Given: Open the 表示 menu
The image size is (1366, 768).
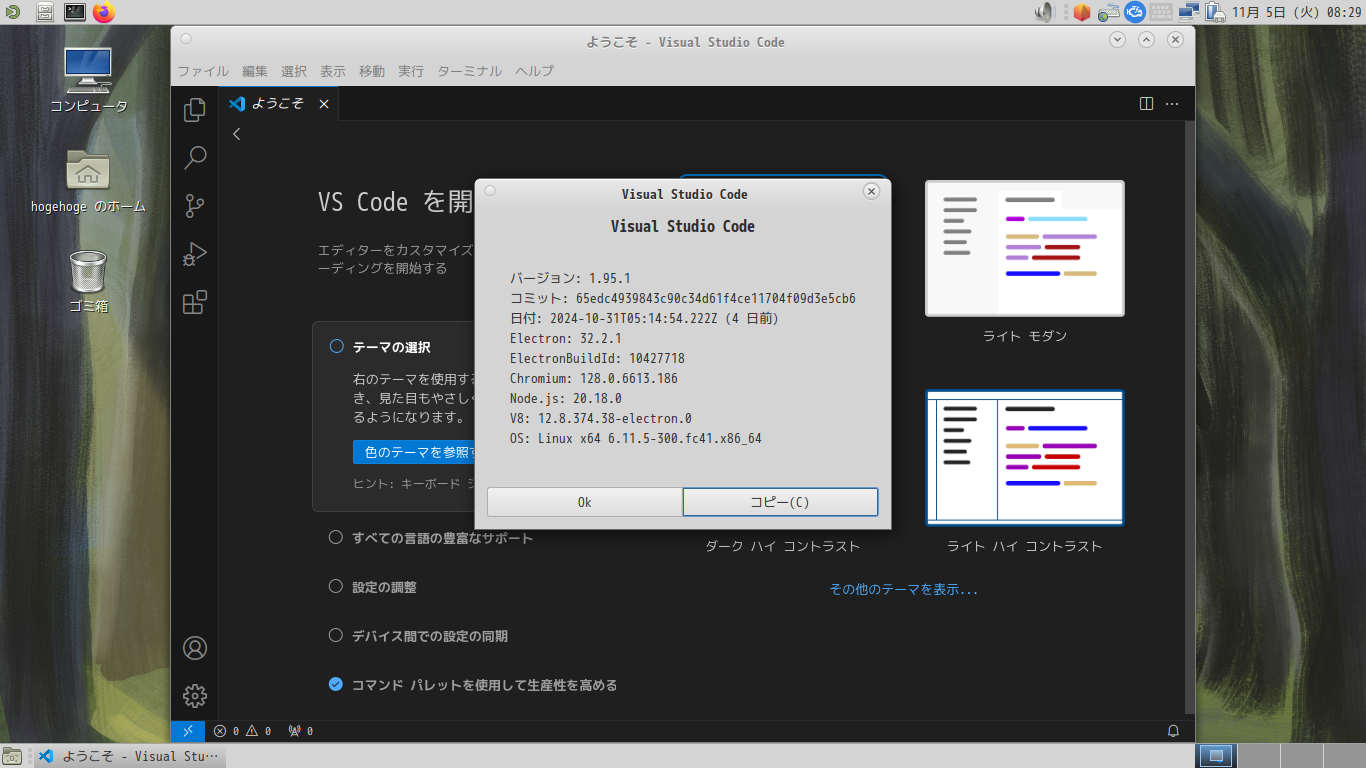Looking at the screenshot, I should pos(333,71).
